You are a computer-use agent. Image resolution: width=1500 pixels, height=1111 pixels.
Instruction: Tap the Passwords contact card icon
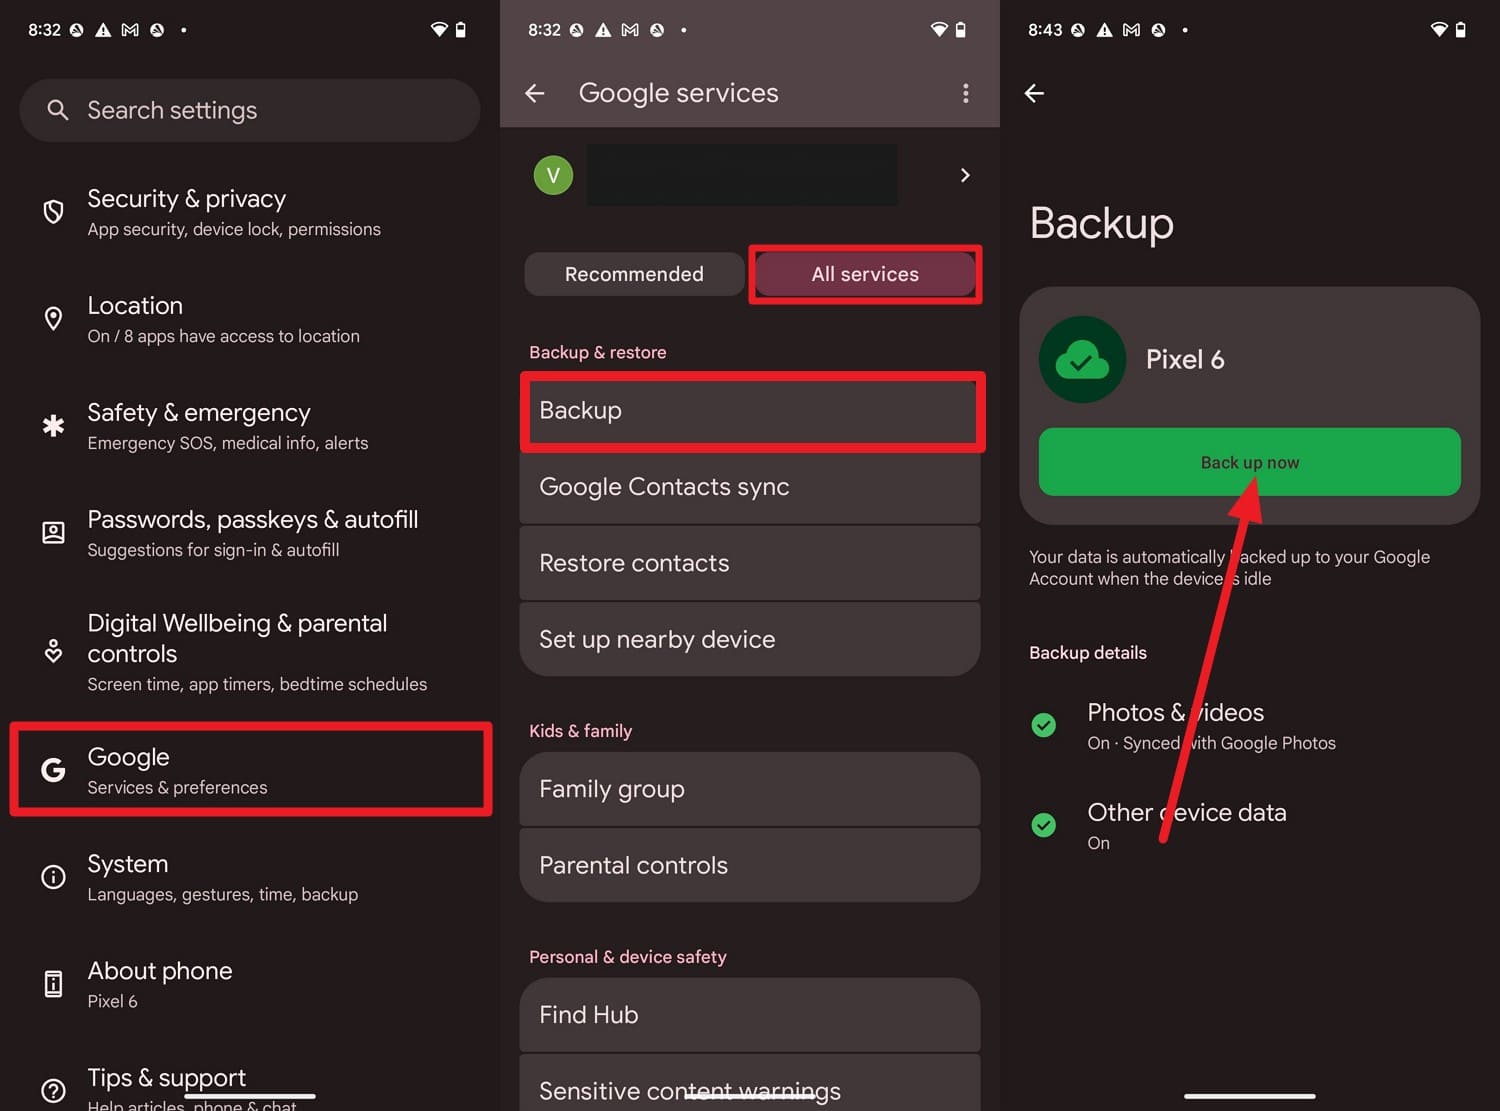(x=54, y=532)
